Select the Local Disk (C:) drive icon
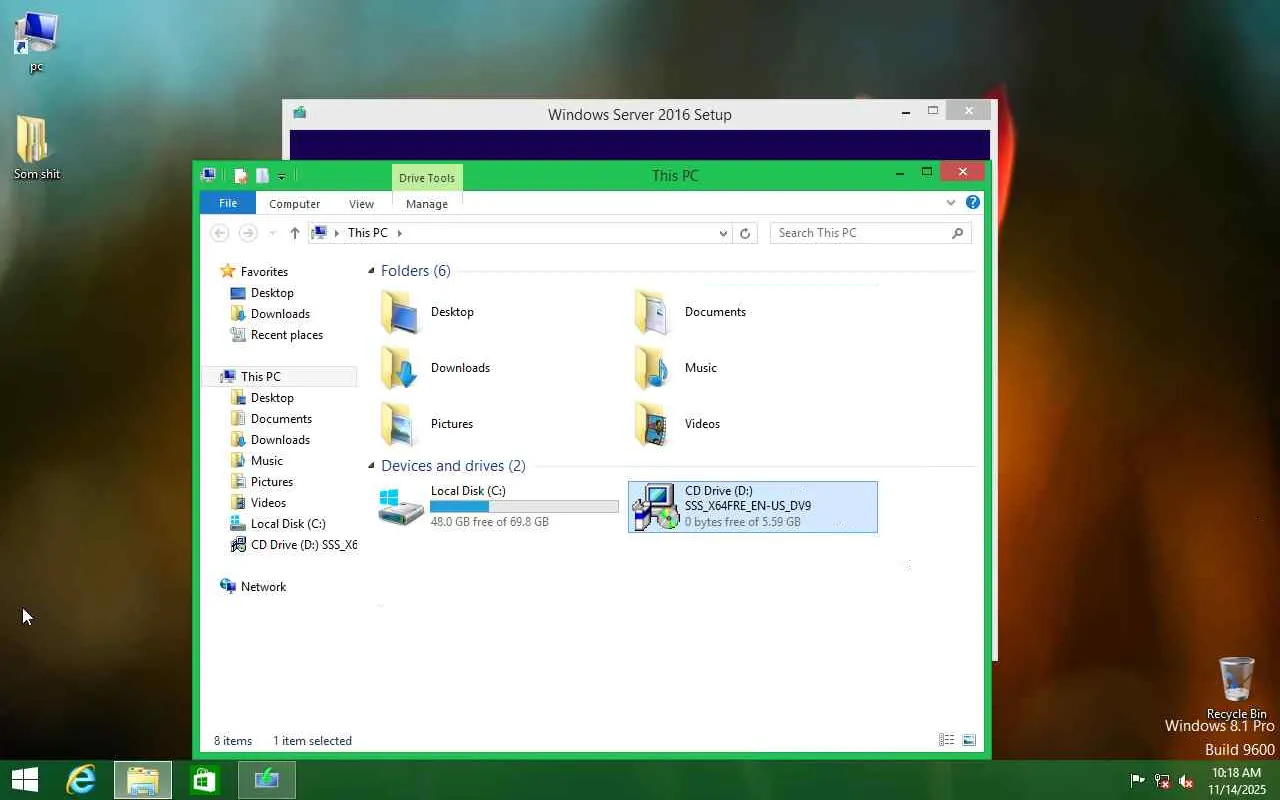 [x=400, y=507]
